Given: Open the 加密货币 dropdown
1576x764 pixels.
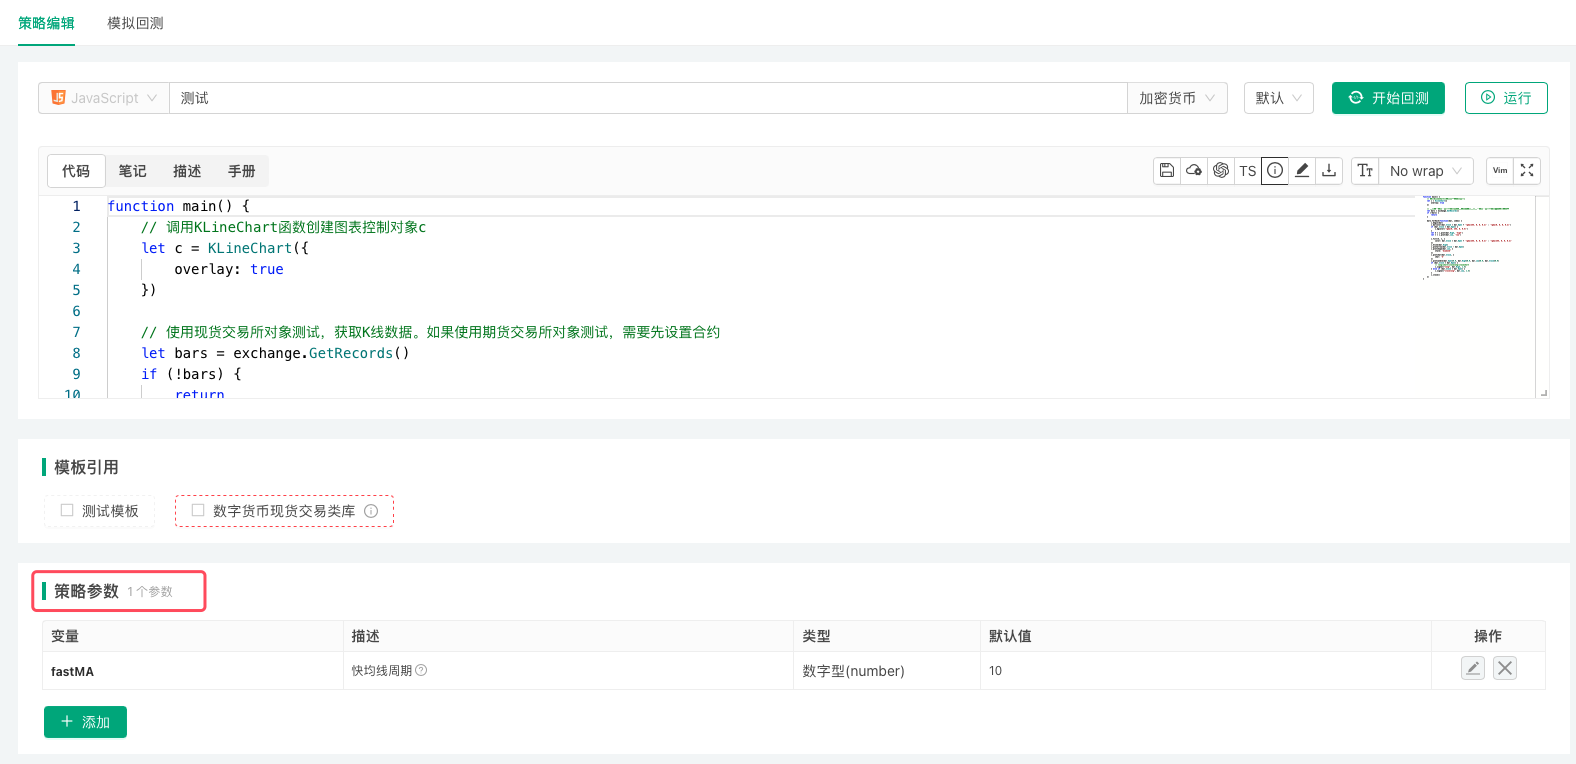Looking at the screenshot, I should pos(1177,98).
